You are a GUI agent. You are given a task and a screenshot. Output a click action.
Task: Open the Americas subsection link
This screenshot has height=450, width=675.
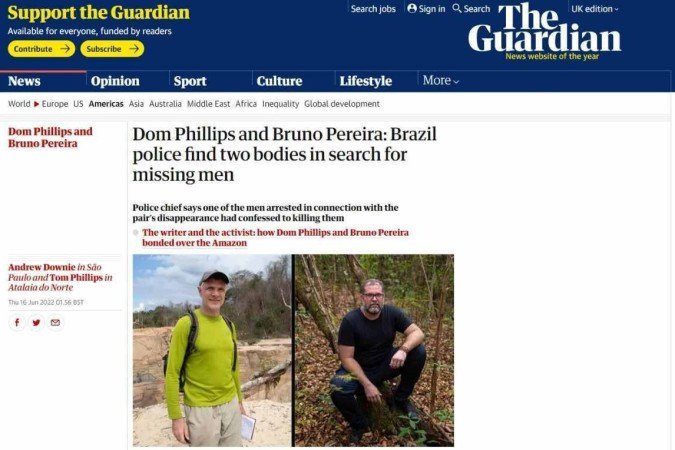pyautogui.click(x=106, y=104)
